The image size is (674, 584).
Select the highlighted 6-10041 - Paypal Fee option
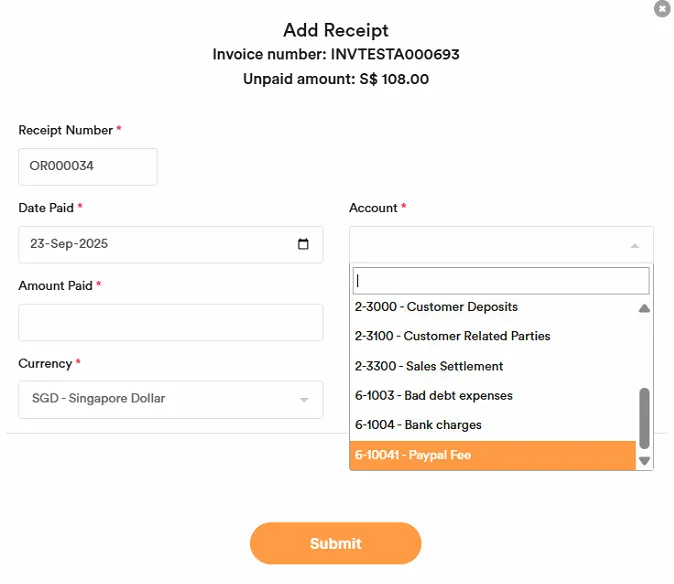(x=412, y=455)
